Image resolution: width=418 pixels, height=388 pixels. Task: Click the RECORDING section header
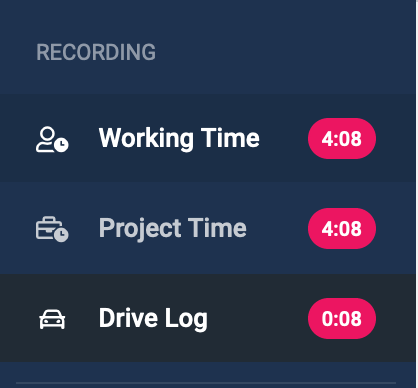(x=96, y=52)
